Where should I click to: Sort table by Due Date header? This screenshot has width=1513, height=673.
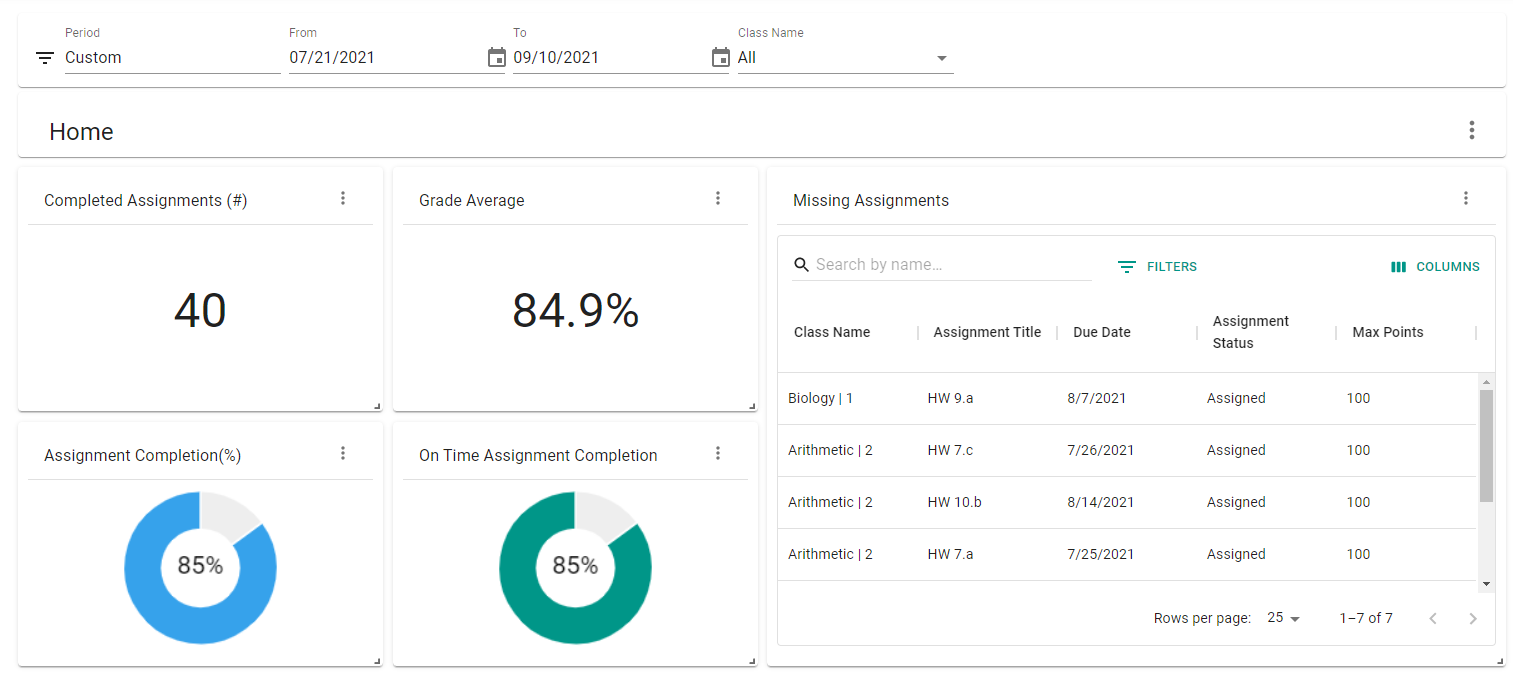(1101, 332)
